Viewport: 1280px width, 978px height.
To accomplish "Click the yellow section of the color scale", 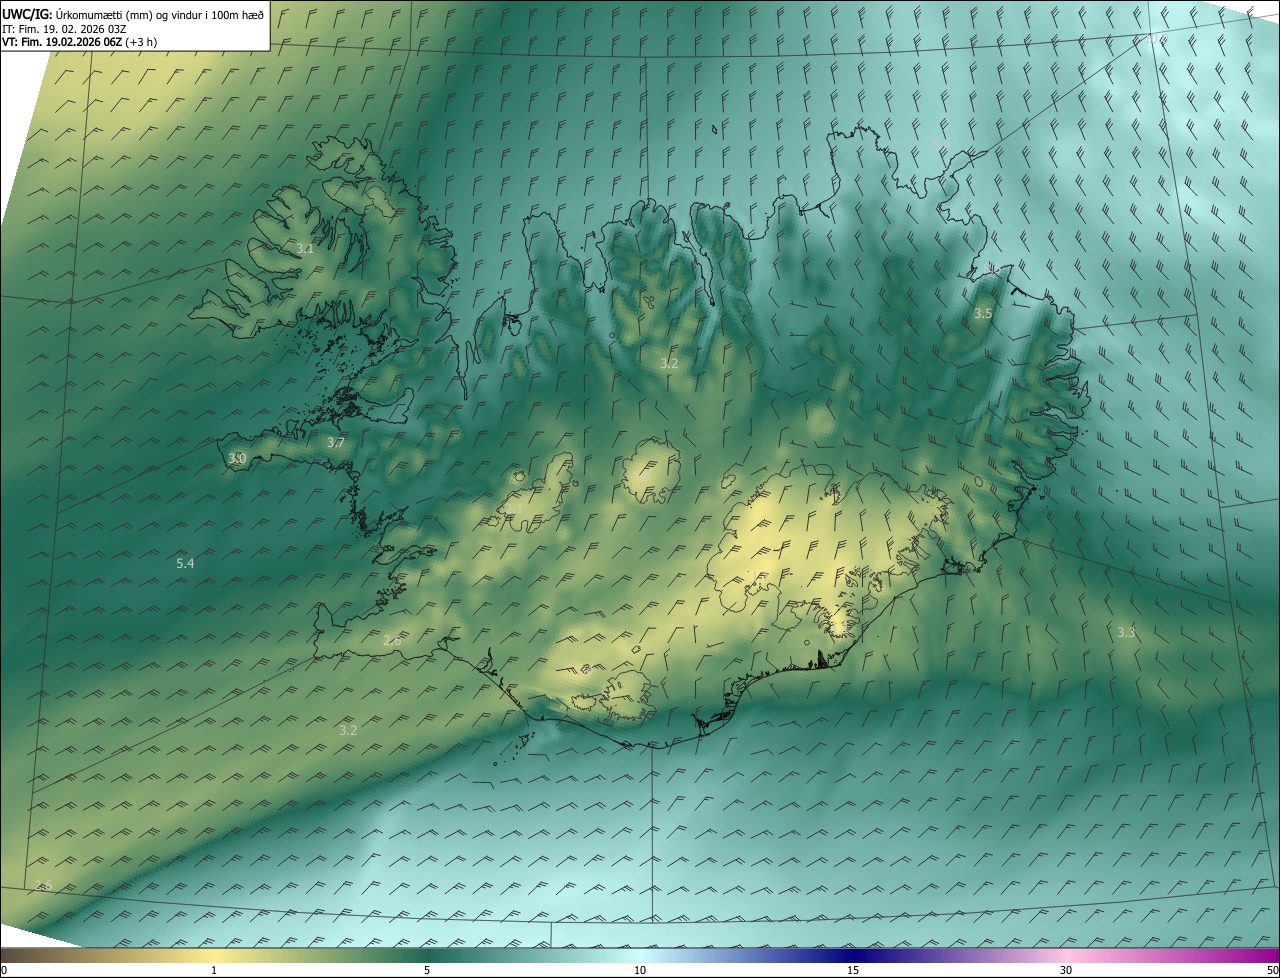I will click(x=214, y=955).
